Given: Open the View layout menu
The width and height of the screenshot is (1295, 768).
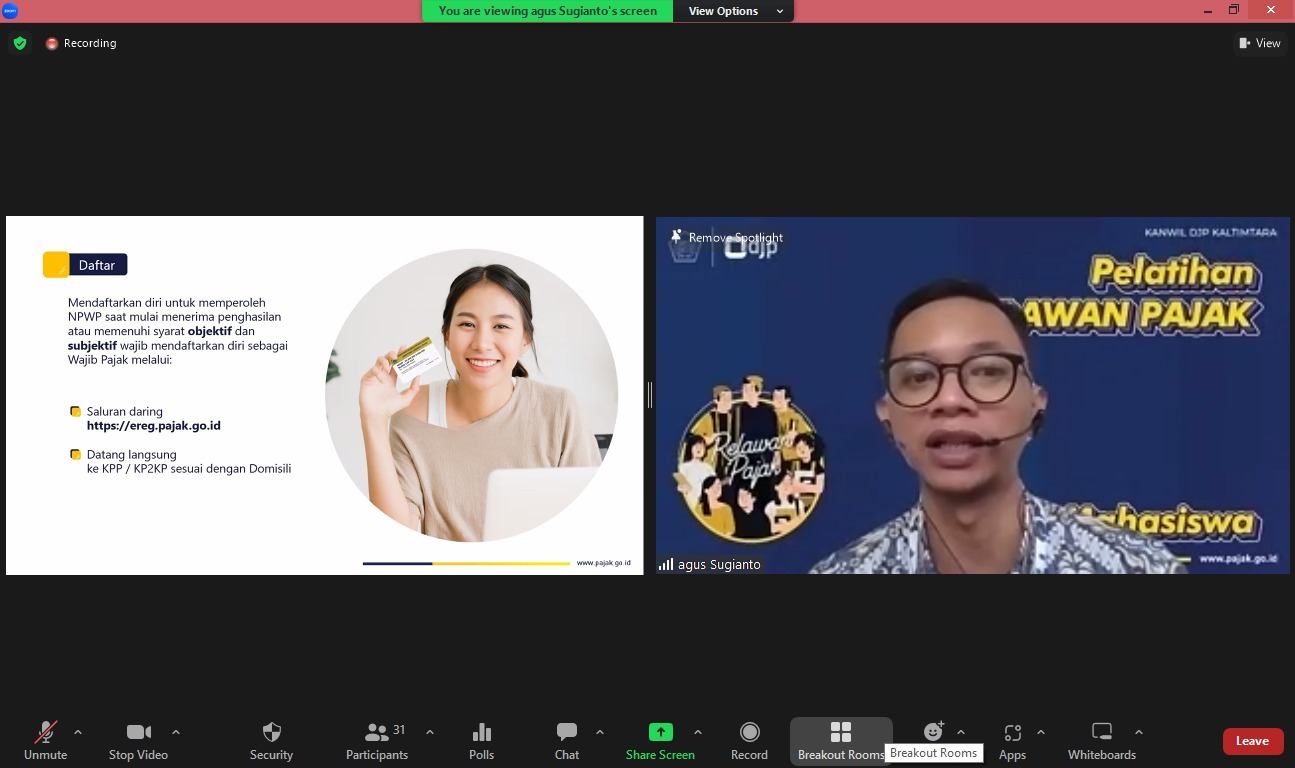Looking at the screenshot, I should pyautogui.click(x=1259, y=43).
